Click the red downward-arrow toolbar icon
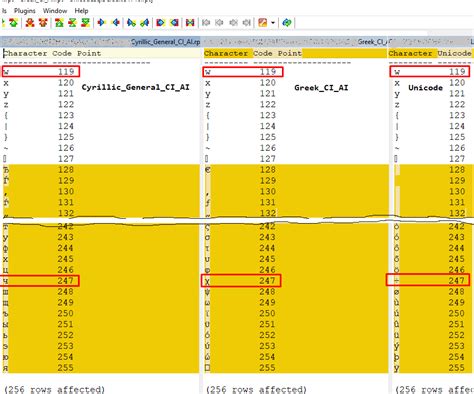474x394 pixels. pyautogui.click(x=43, y=23)
